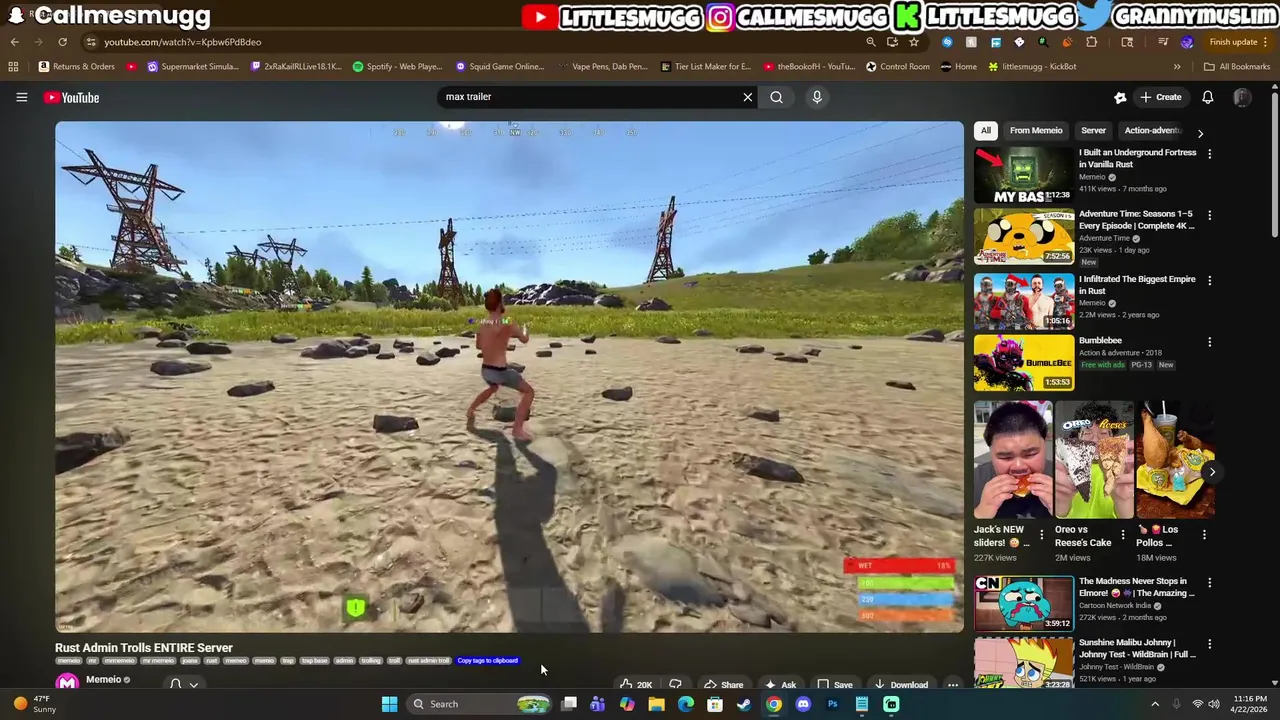Open options for Adventure Time video

[x=1209, y=215]
